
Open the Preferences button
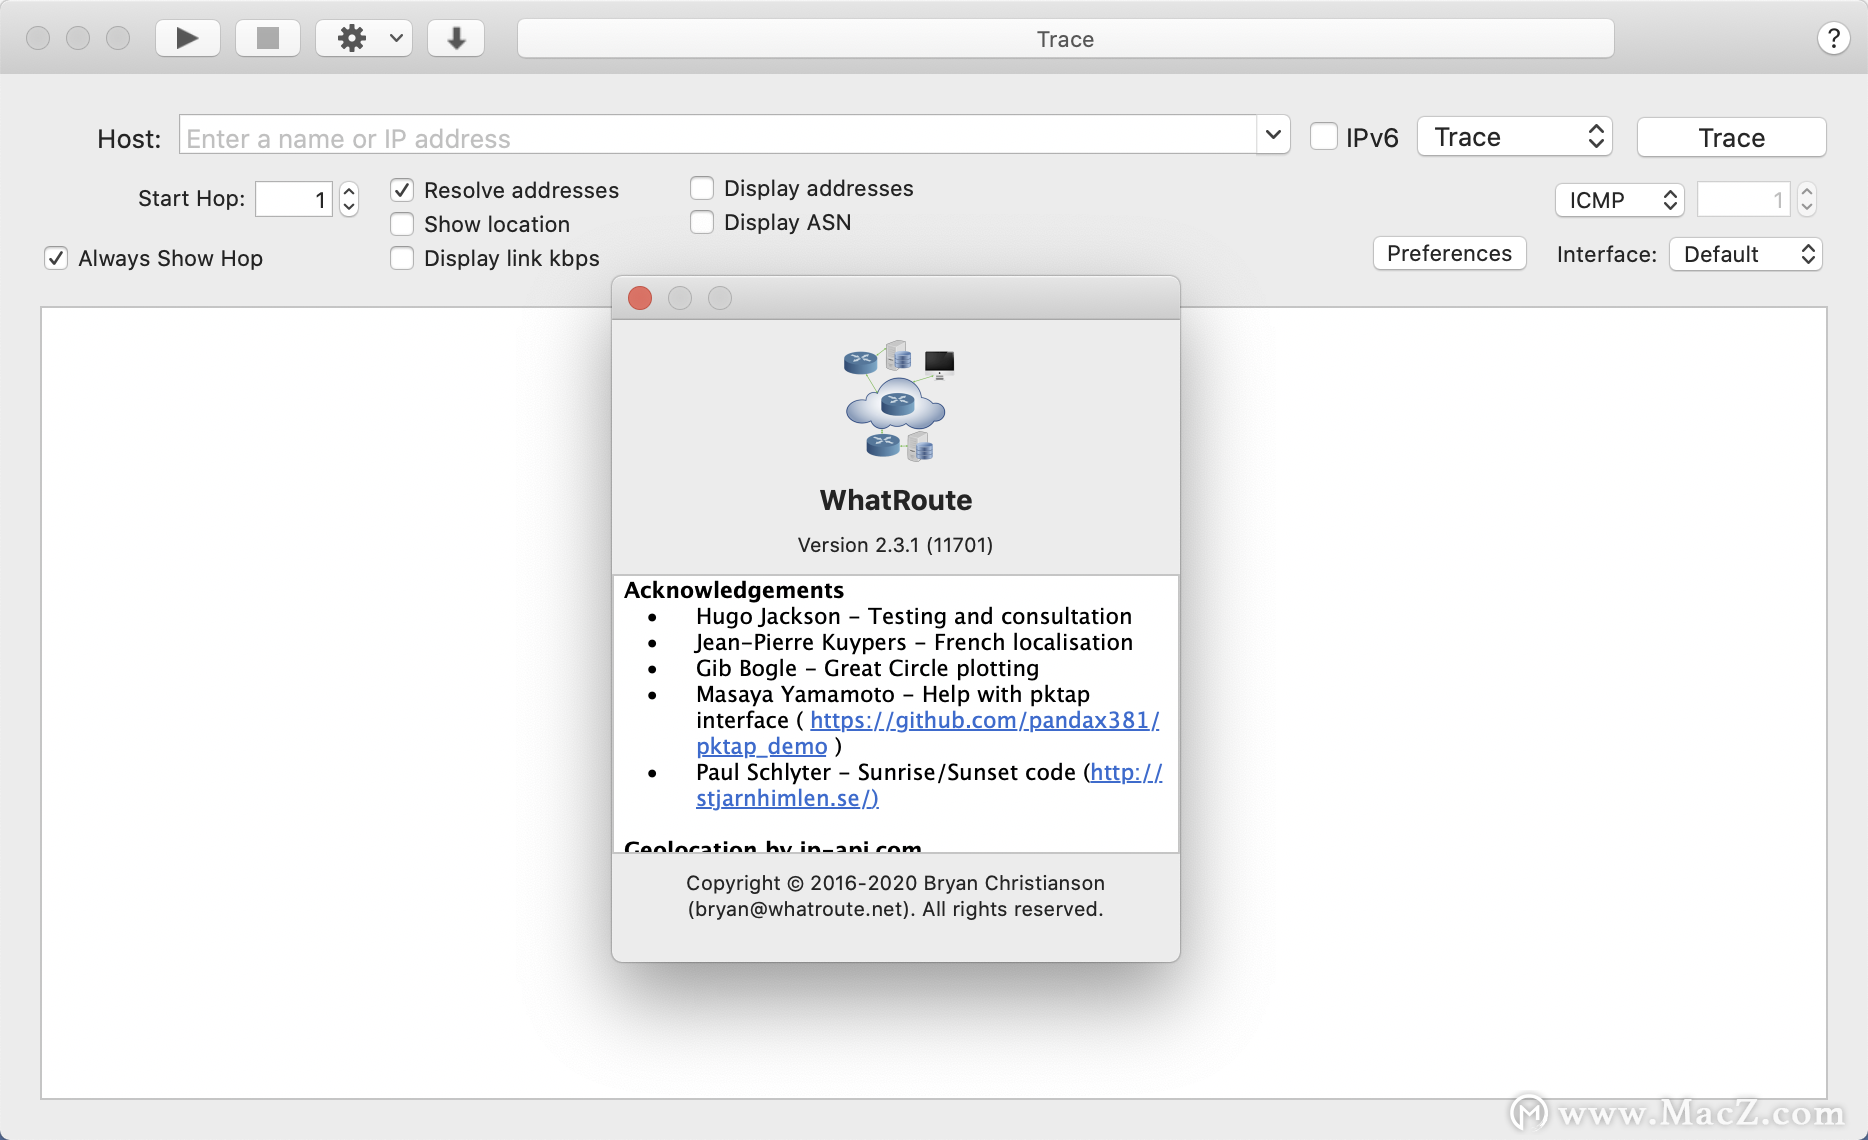coord(1449,253)
